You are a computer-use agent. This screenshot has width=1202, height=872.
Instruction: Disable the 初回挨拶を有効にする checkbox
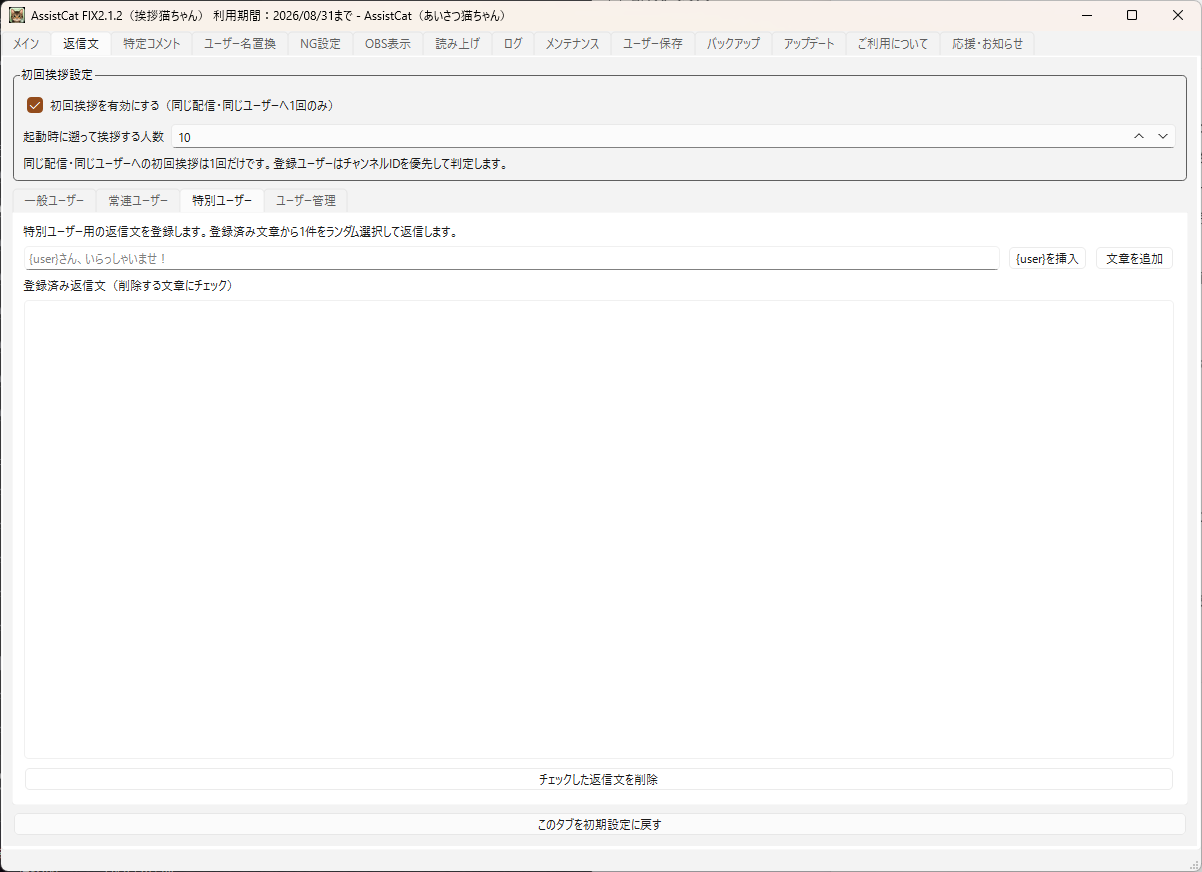(x=35, y=105)
